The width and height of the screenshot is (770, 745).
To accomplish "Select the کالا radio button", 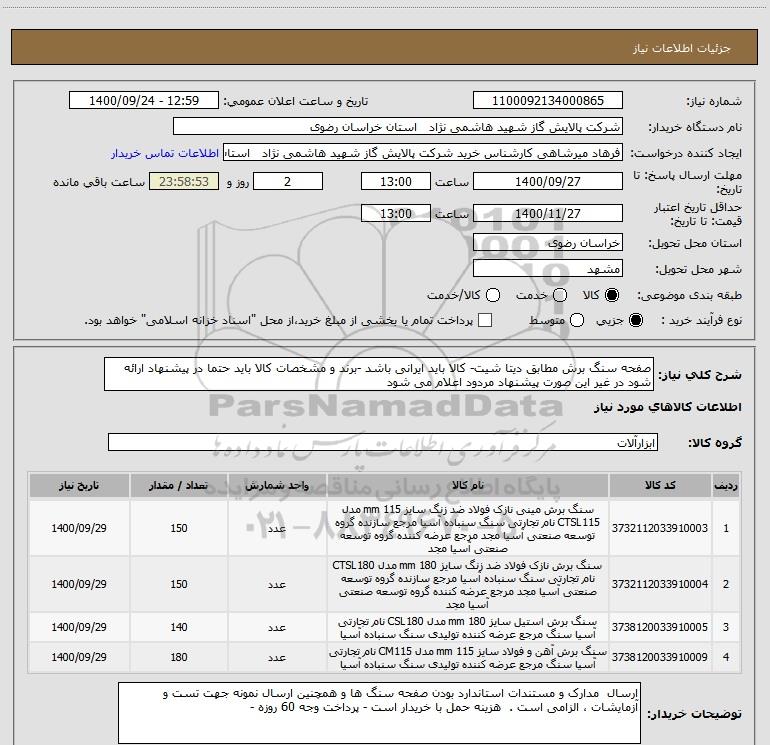I will pos(612,295).
